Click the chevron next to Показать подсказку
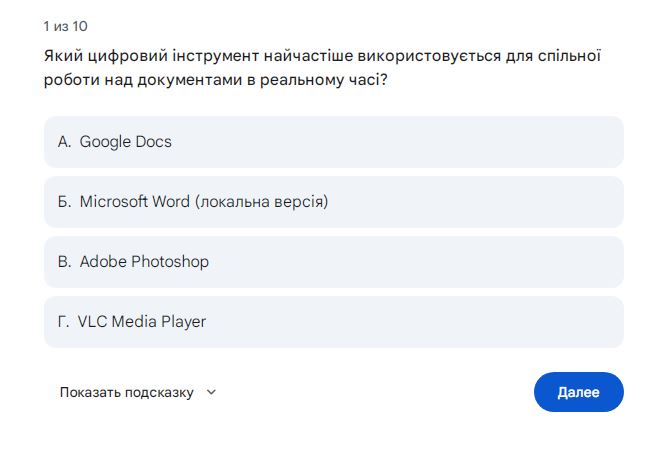 tap(211, 392)
